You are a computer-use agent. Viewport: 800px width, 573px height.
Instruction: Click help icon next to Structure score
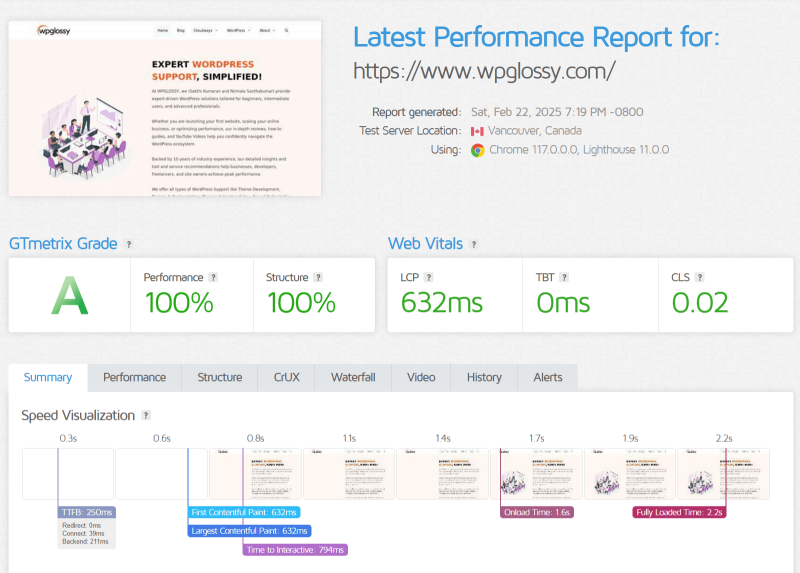[x=318, y=278]
